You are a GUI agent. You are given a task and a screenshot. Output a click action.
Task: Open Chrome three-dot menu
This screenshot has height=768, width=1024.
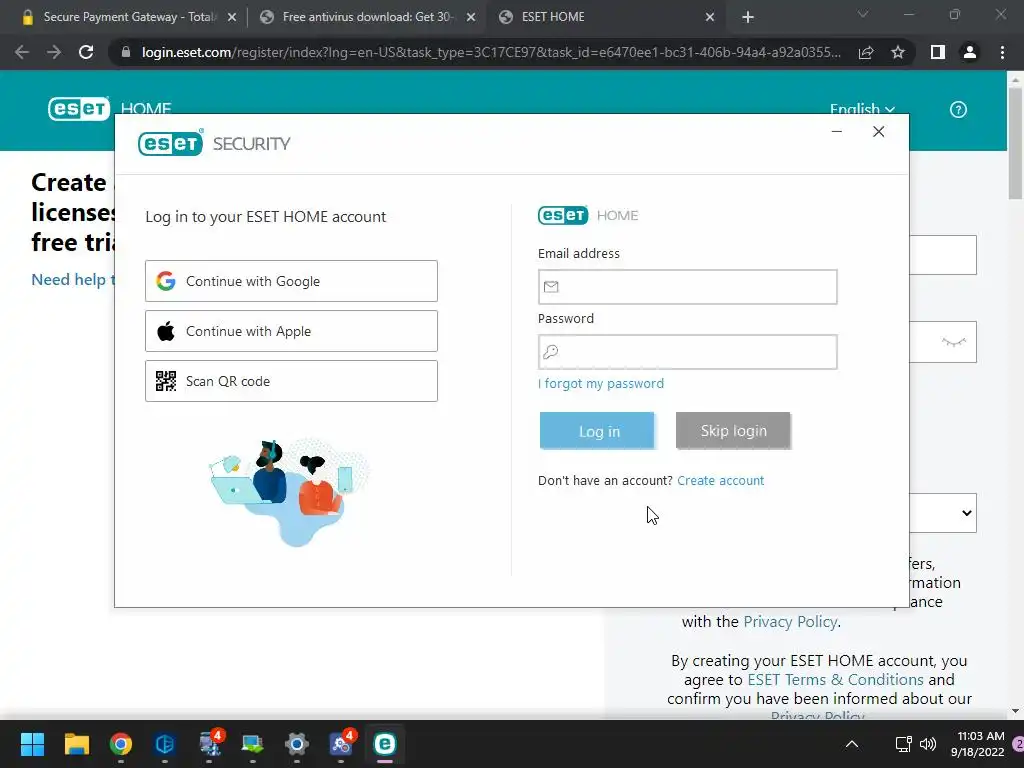click(x=1002, y=52)
